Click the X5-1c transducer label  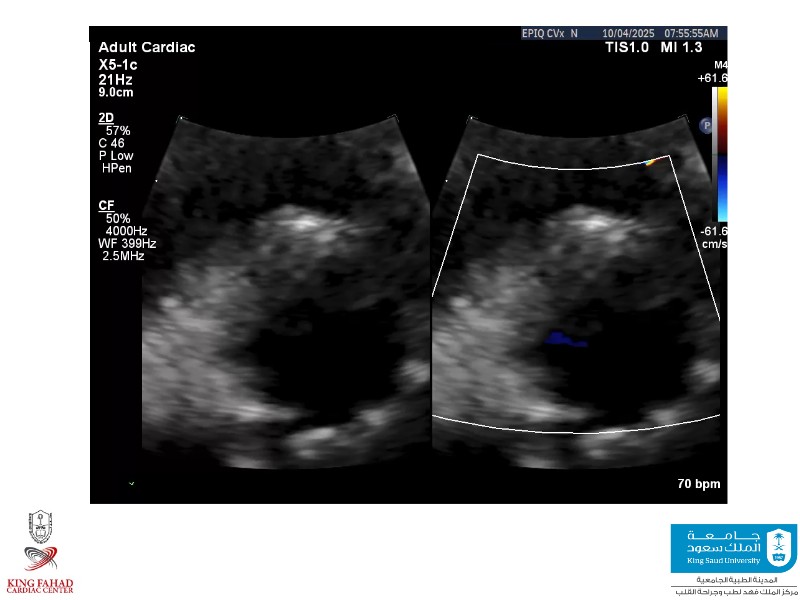[118, 64]
